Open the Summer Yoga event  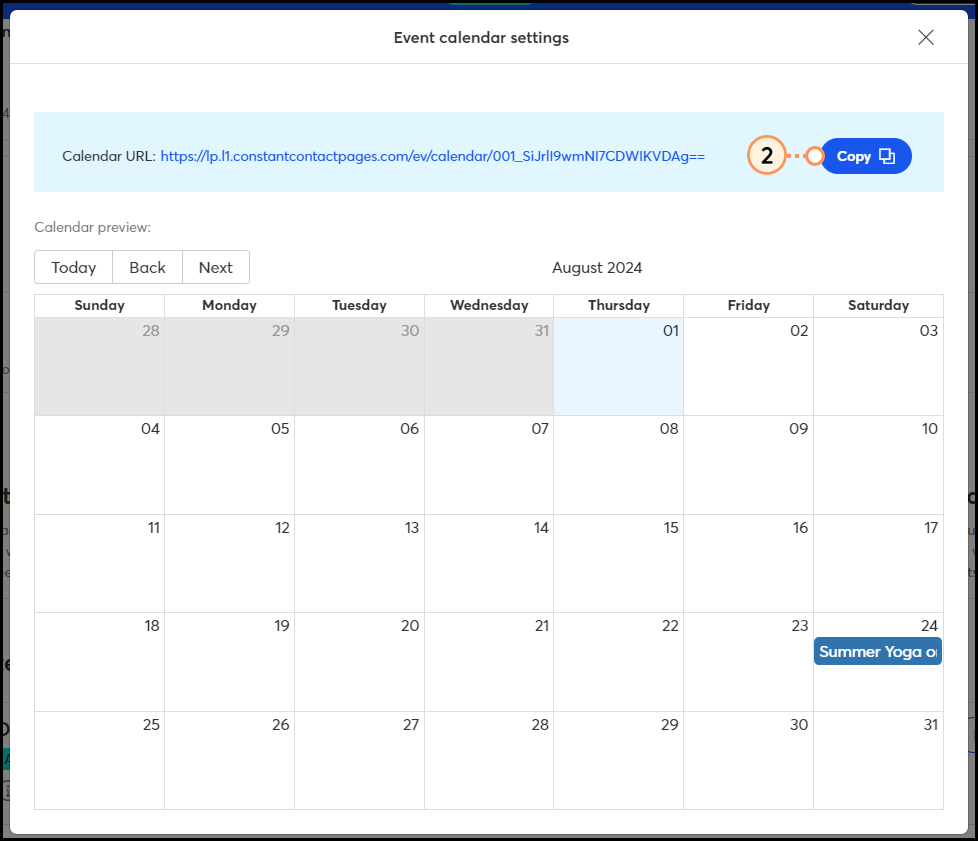pyautogui.click(x=878, y=651)
